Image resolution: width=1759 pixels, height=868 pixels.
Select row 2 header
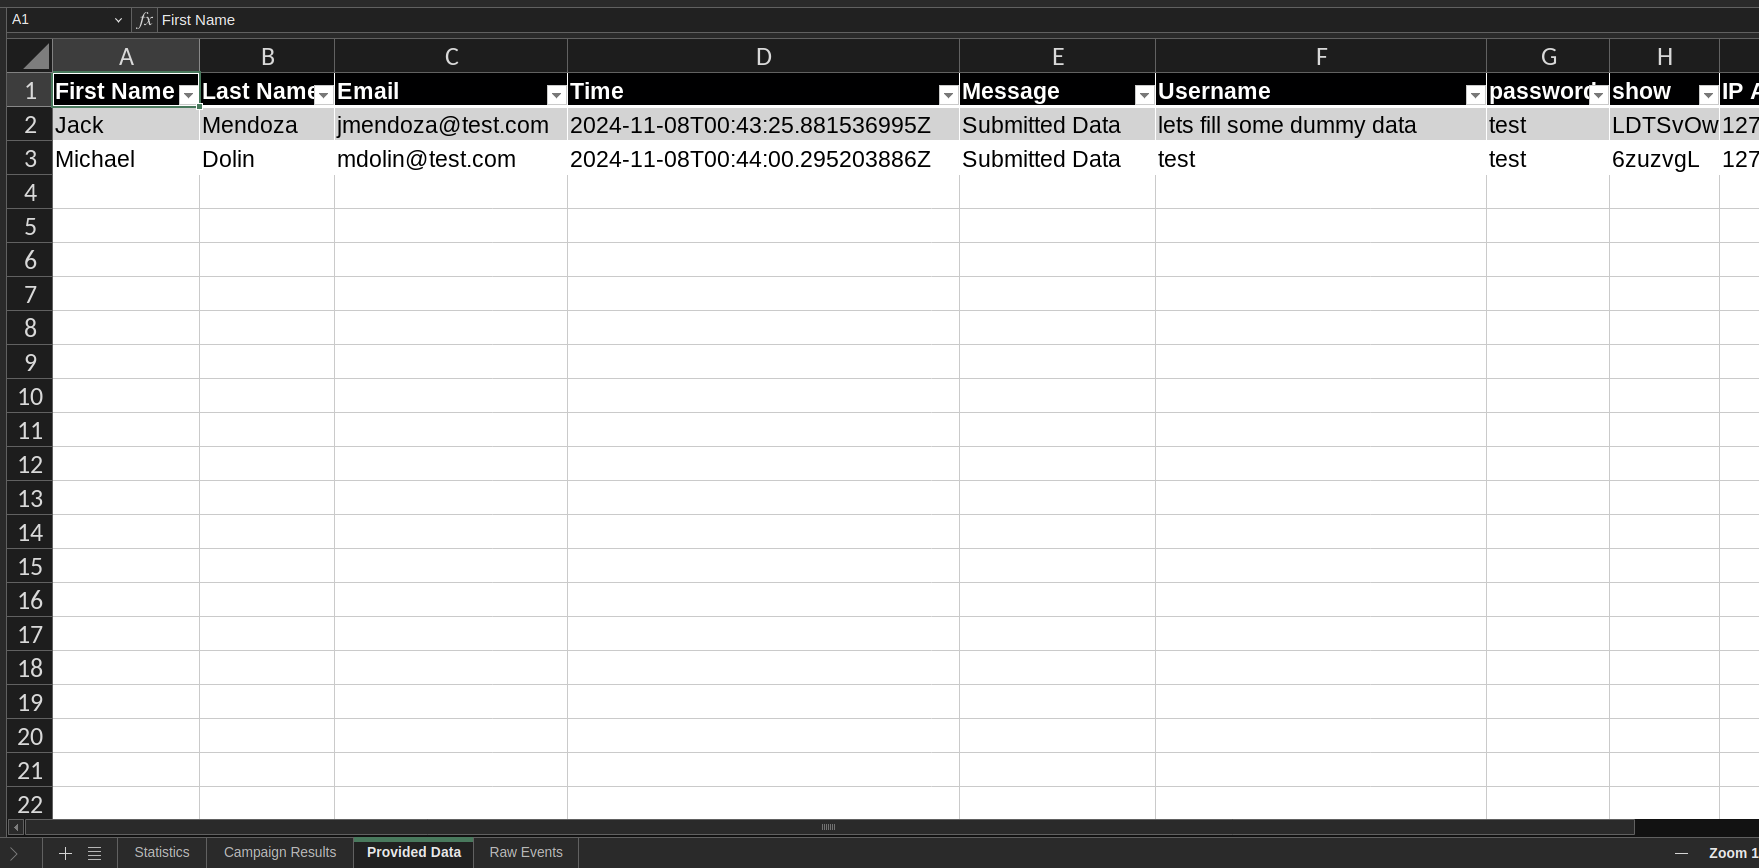click(x=30, y=125)
